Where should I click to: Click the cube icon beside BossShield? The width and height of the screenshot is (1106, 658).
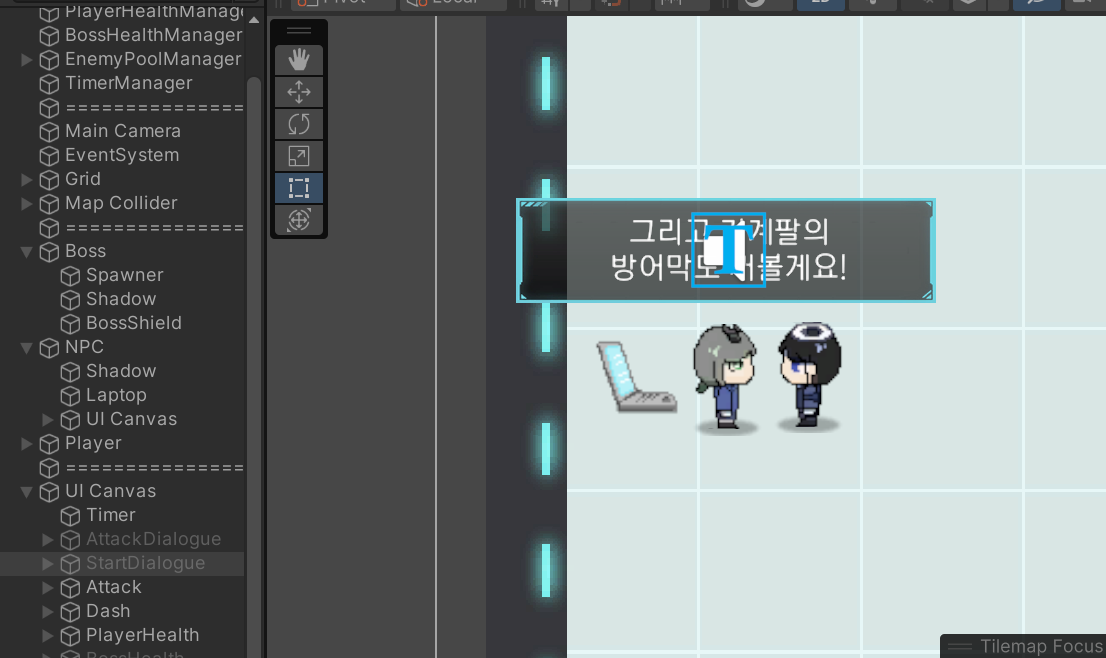70,324
